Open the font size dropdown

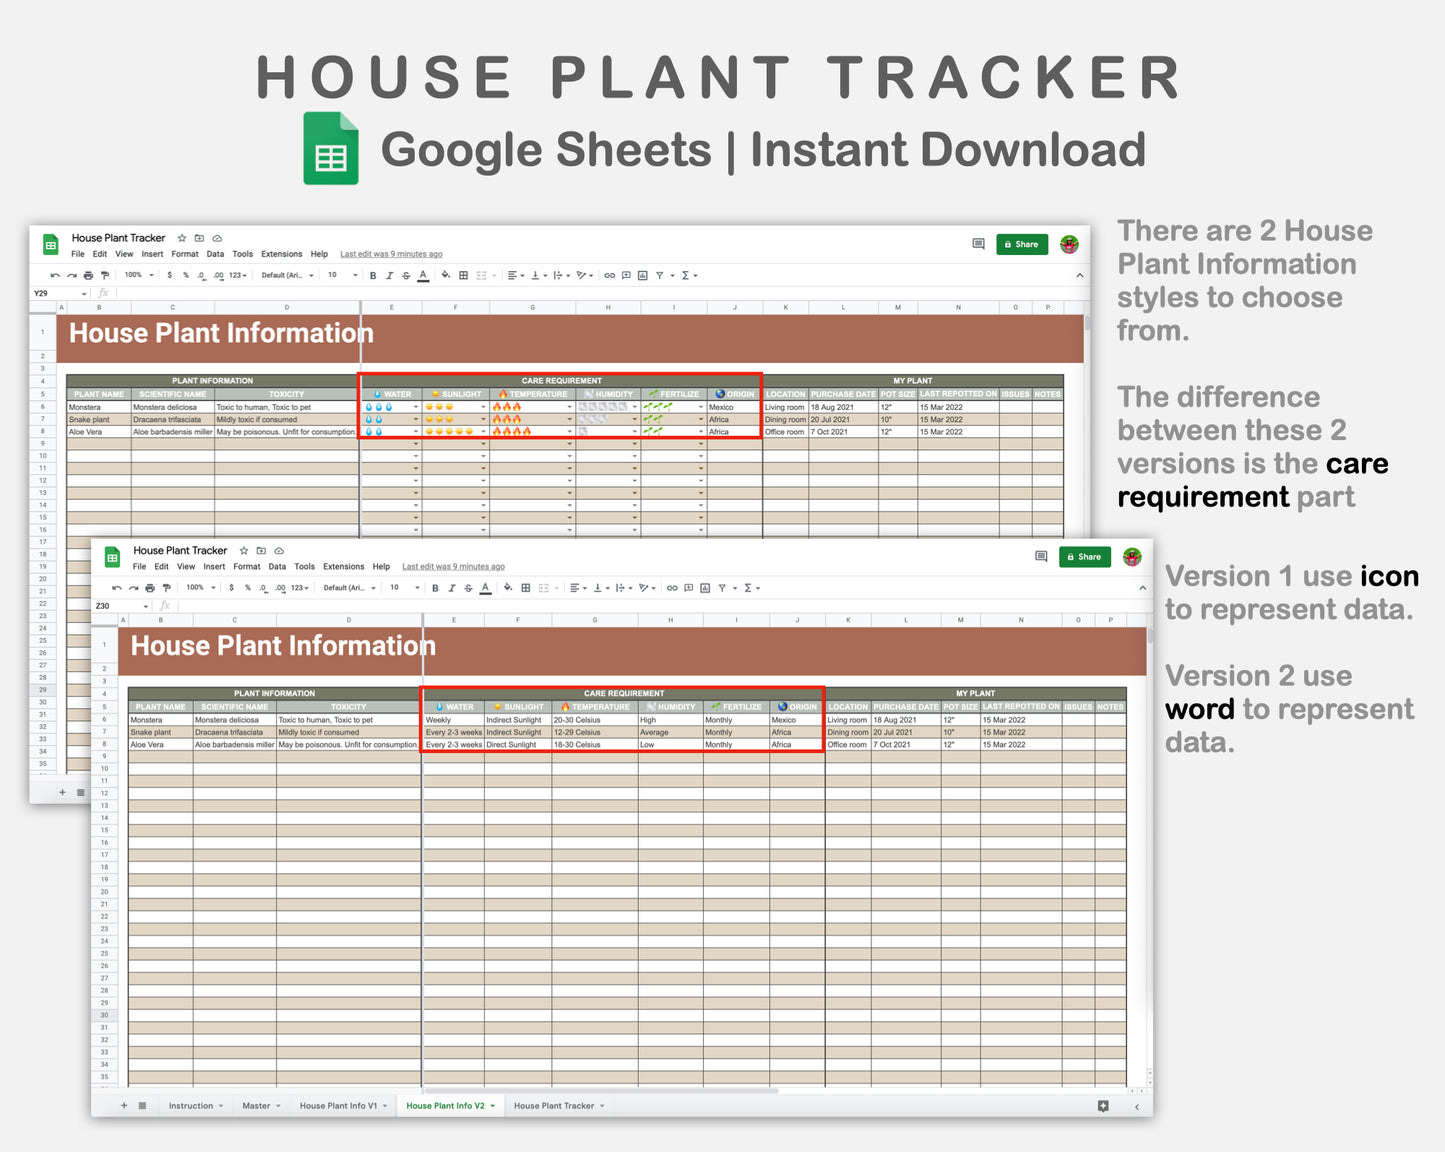coord(395,588)
